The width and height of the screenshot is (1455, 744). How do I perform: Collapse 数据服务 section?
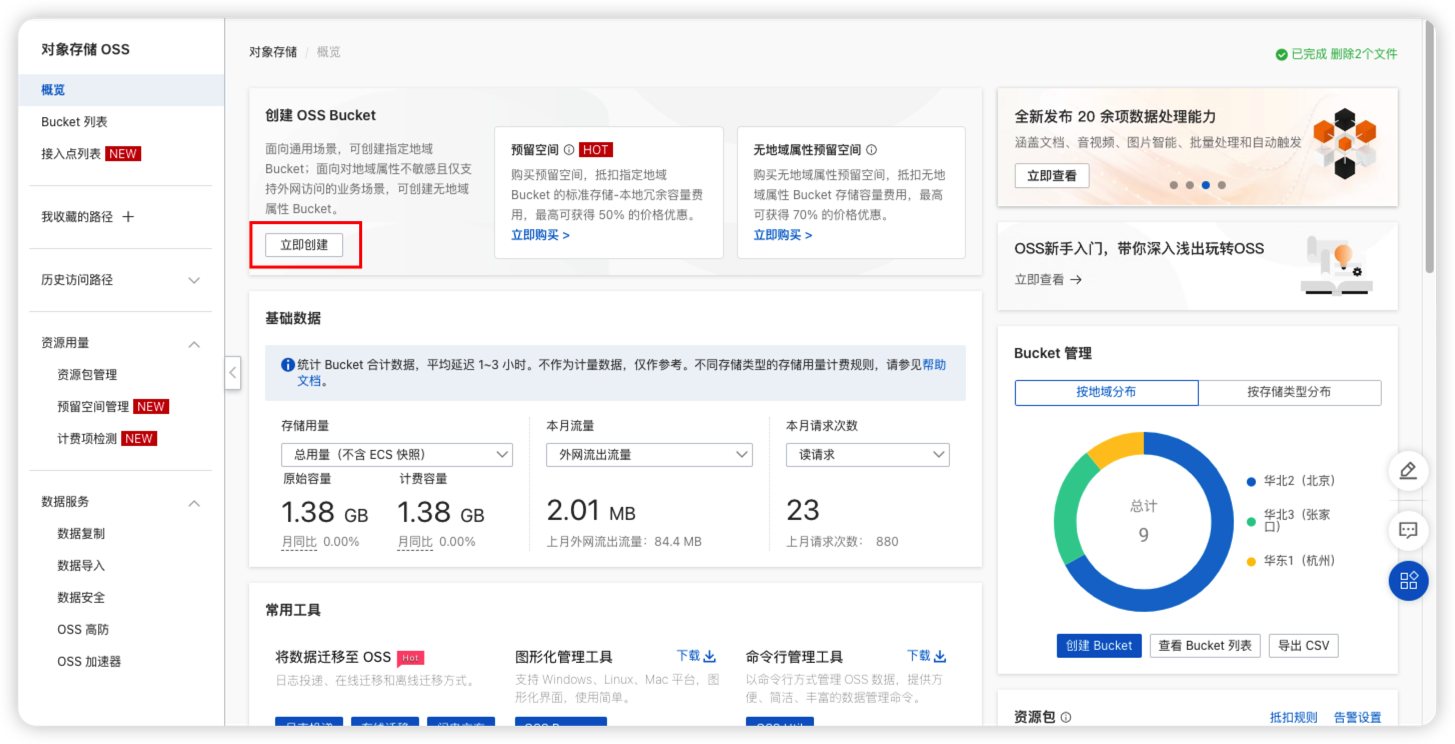pyautogui.click(x=195, y=503)
